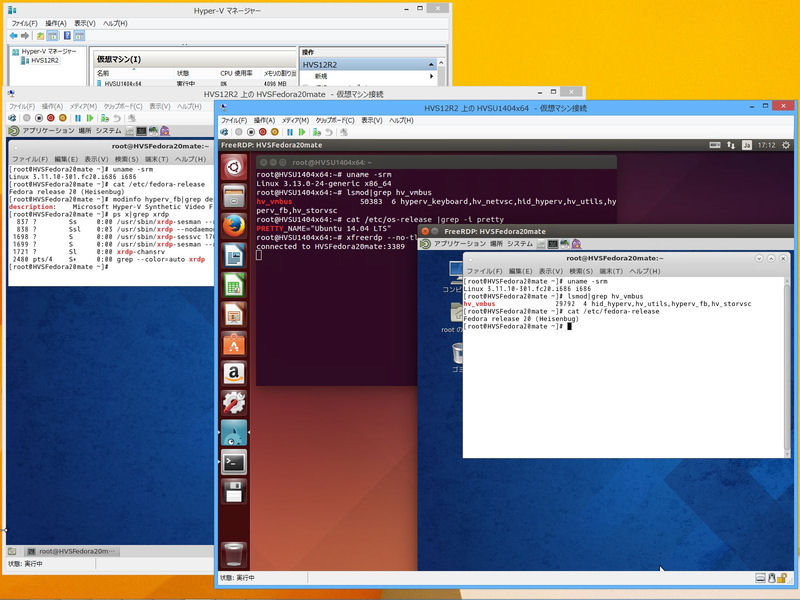Viewport: 800px width, 600px height.
Task: Open LibreOffice Writer in Ubuntu launcher
Action: (234, 255)
